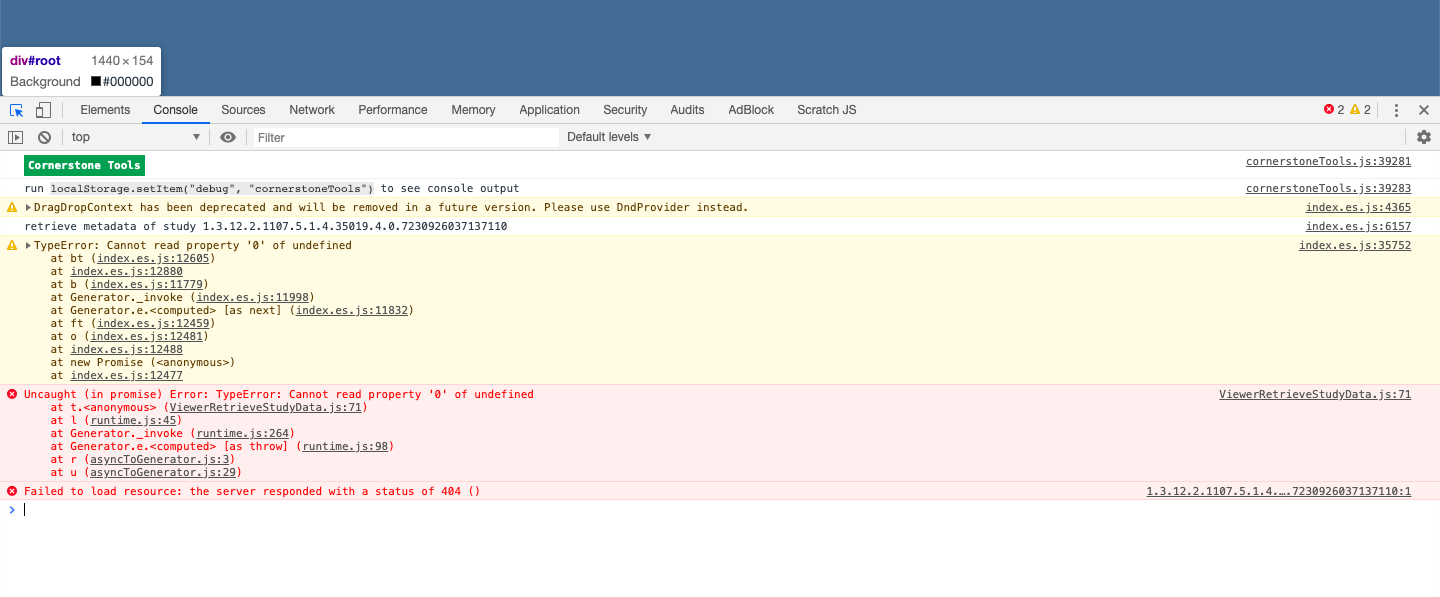Click the #000000 background color swatch

click(x=96, y=82)
